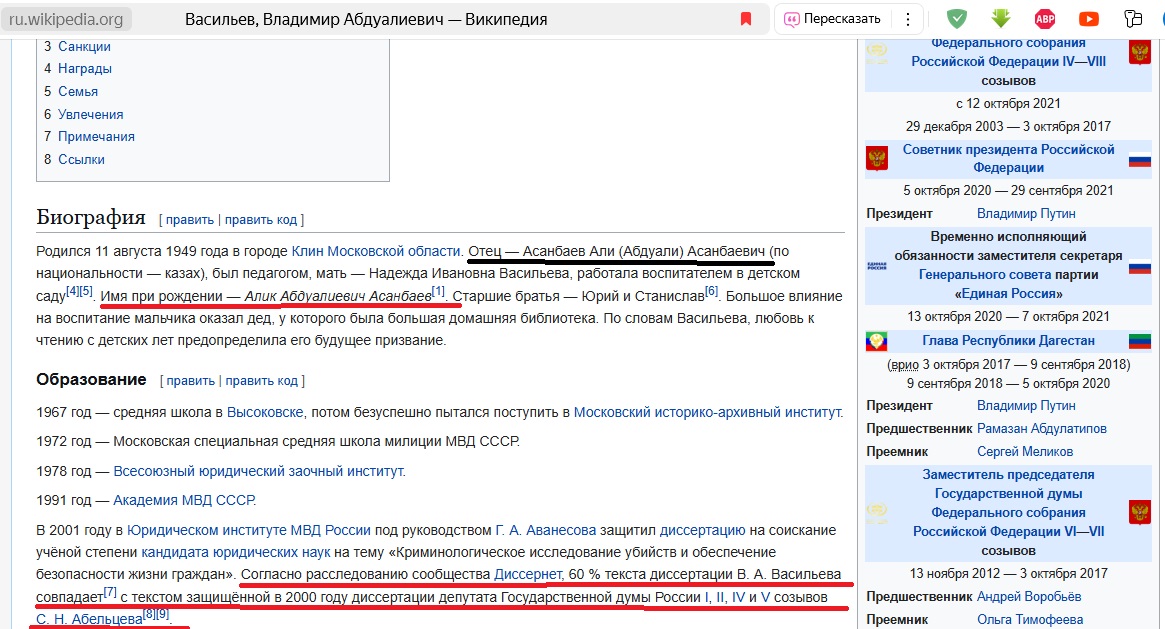Click the red YouTube extension icon

point(1088,19)
